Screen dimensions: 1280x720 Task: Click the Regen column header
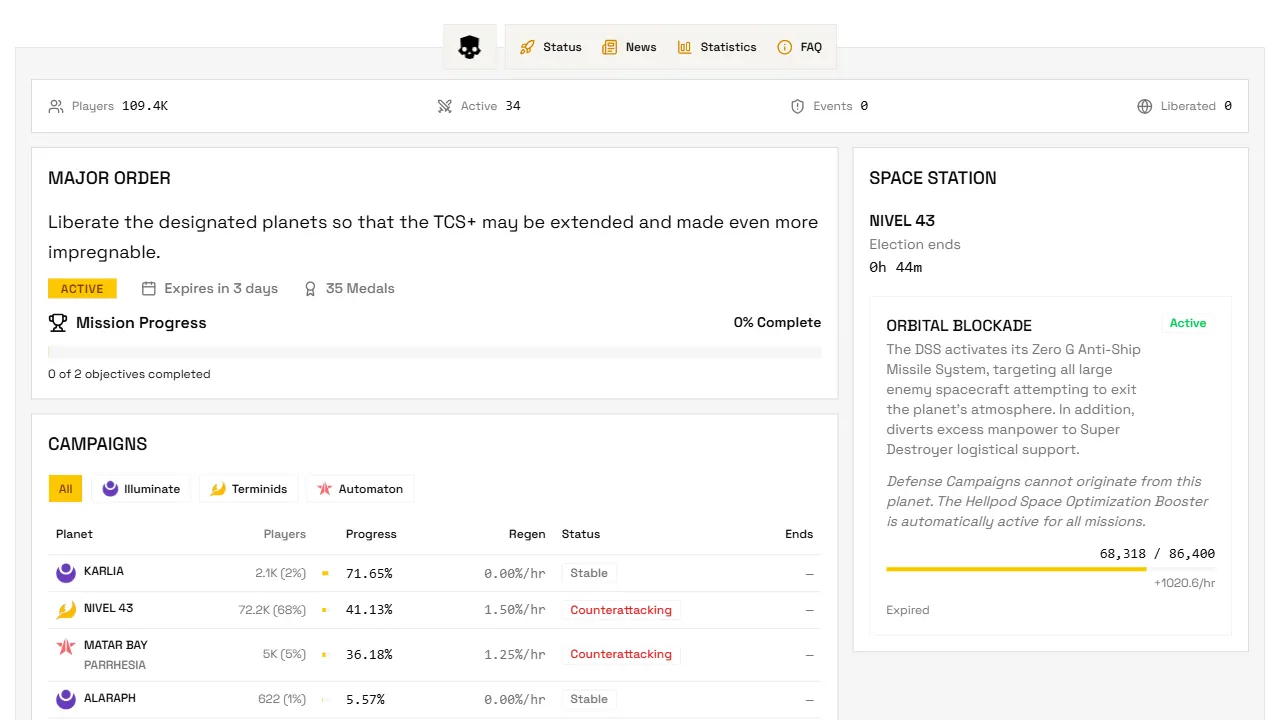[x=527, y=534]
